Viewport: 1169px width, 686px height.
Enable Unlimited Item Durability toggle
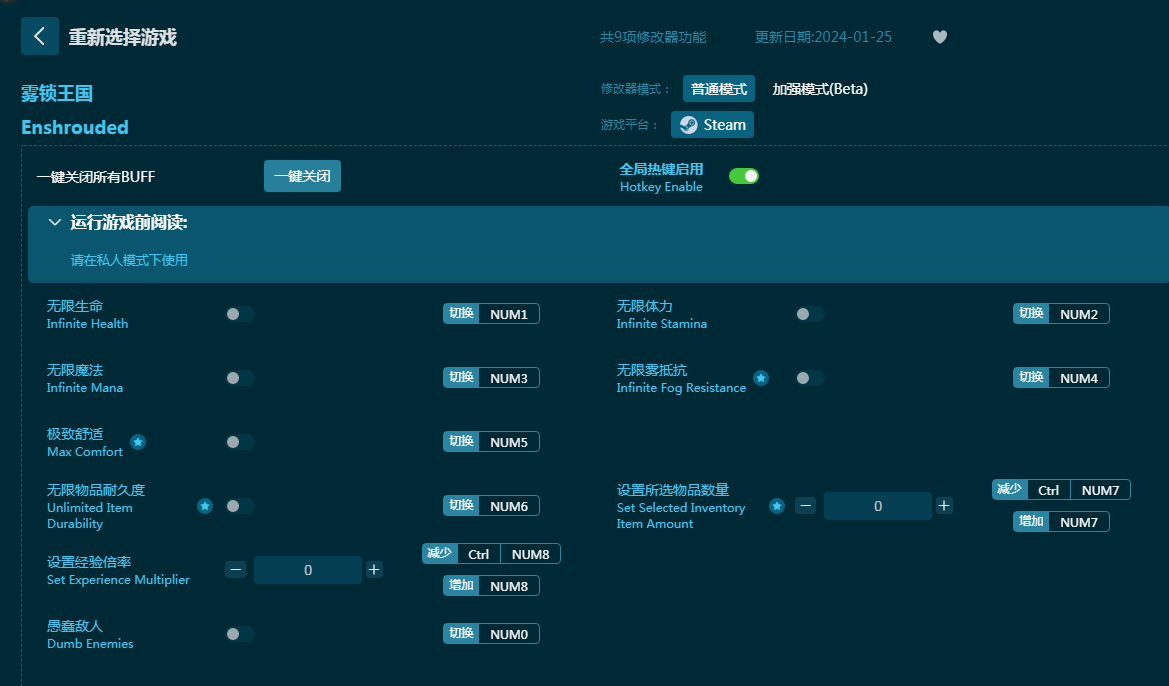click(239, 506)
